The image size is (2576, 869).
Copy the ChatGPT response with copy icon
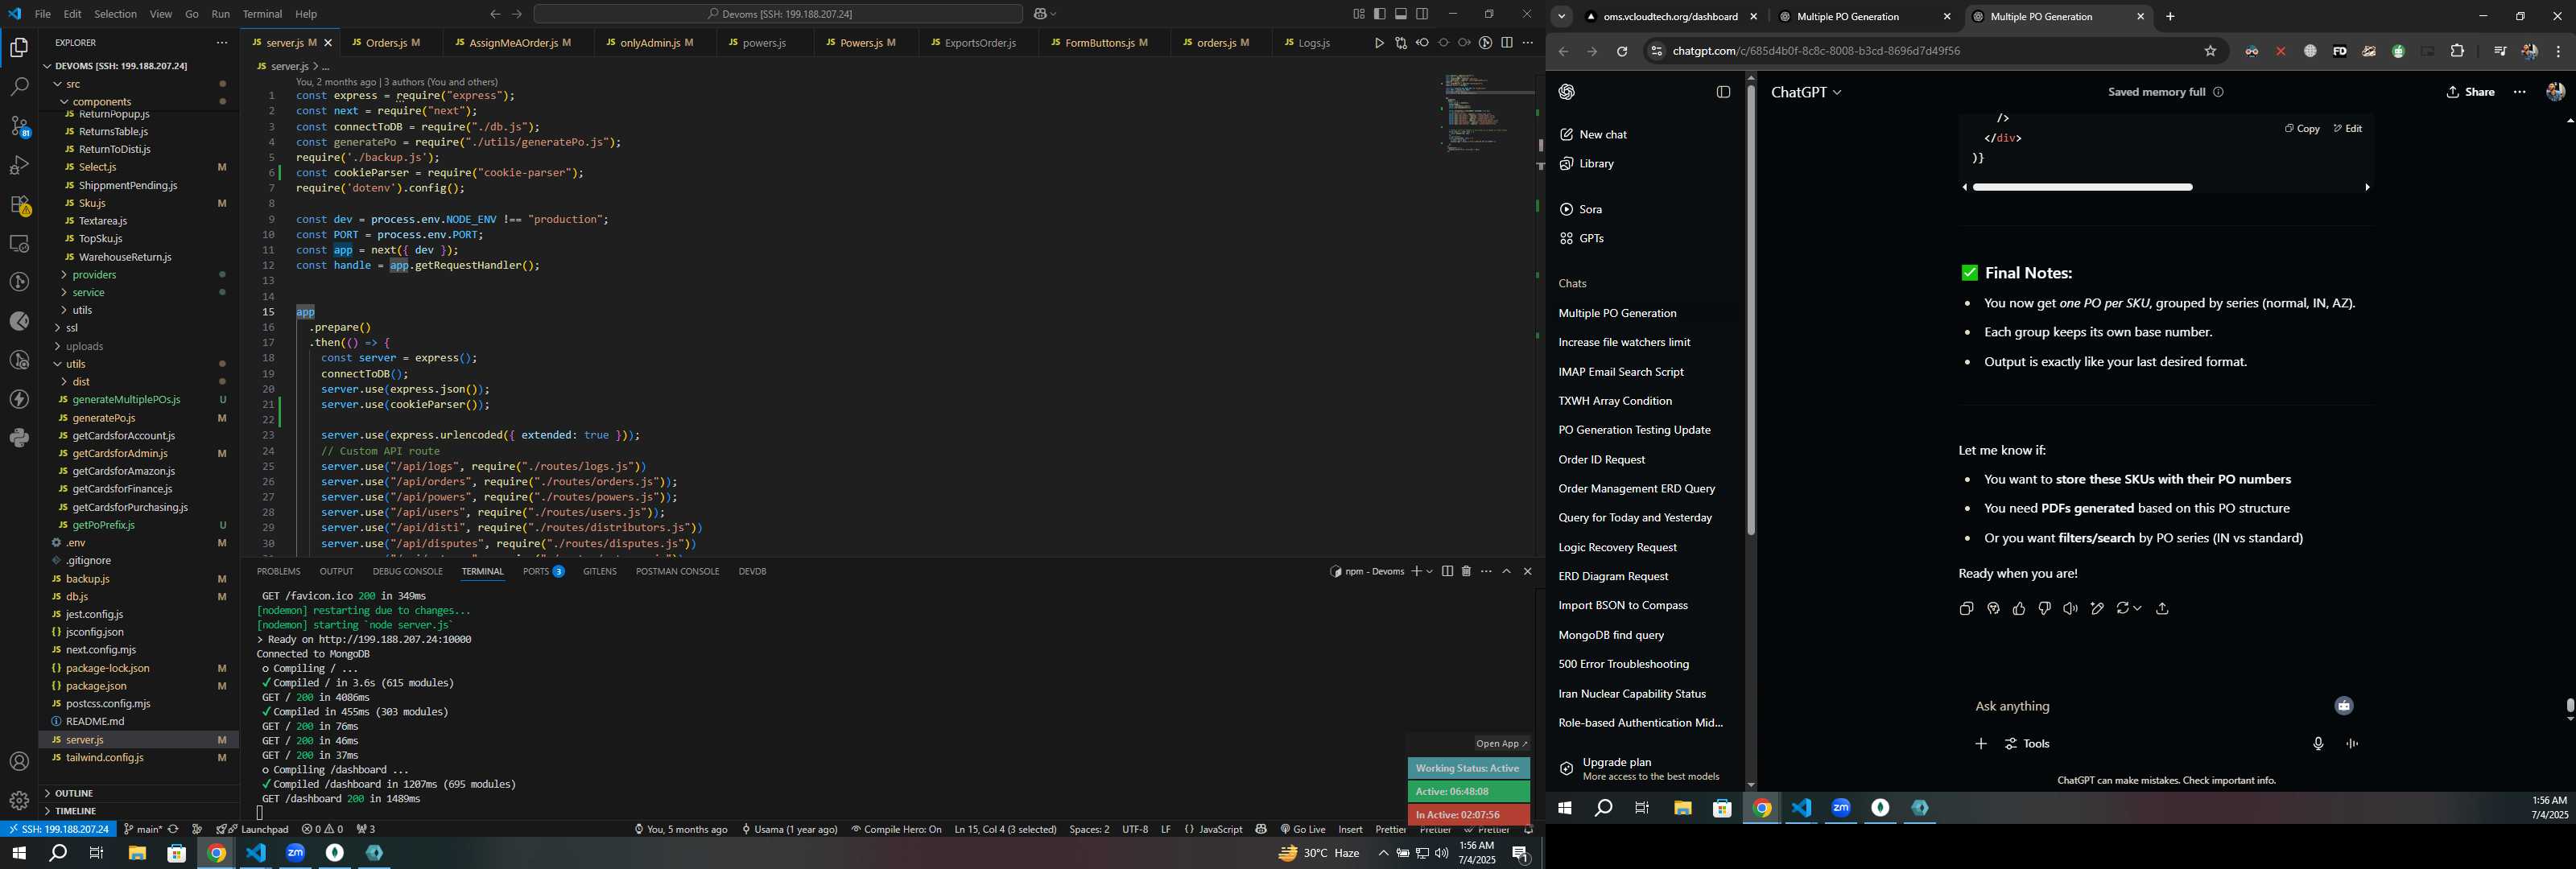[x=1966, y=608]
